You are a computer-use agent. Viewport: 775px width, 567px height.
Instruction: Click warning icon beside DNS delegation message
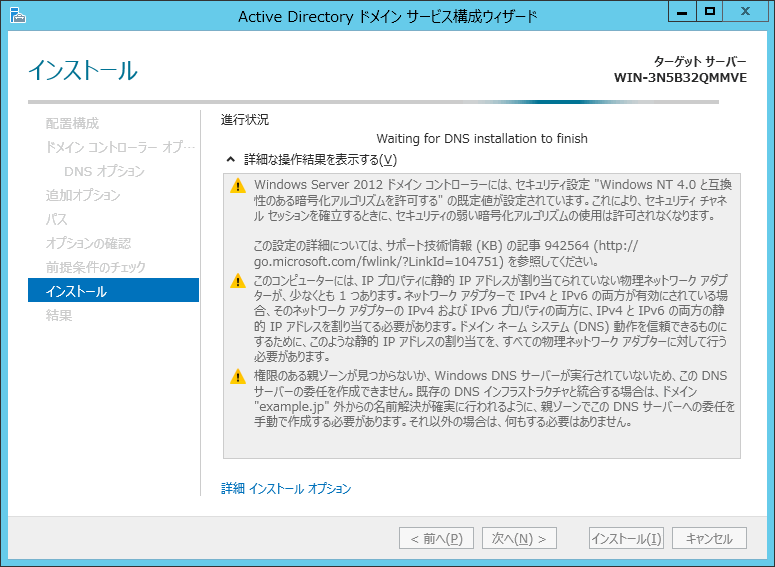238,377
